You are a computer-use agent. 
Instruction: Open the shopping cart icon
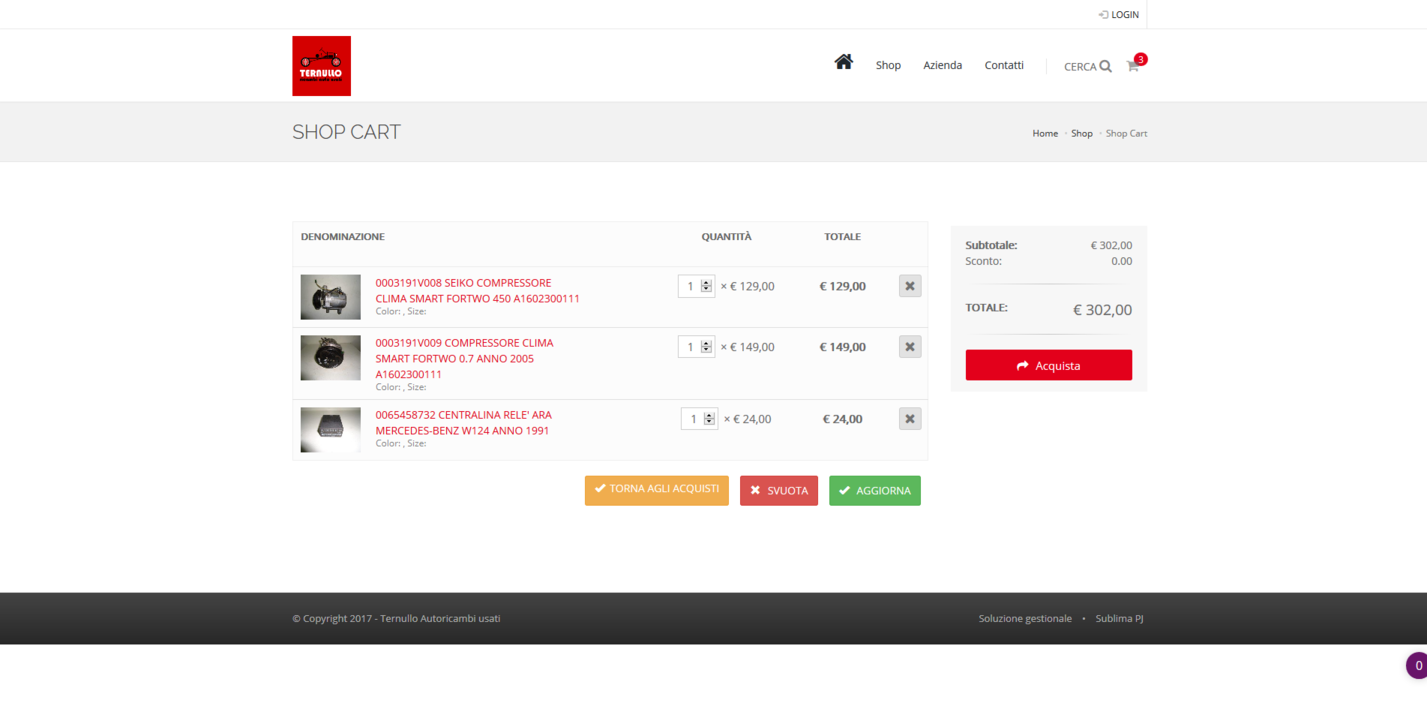click(1133, 66)
